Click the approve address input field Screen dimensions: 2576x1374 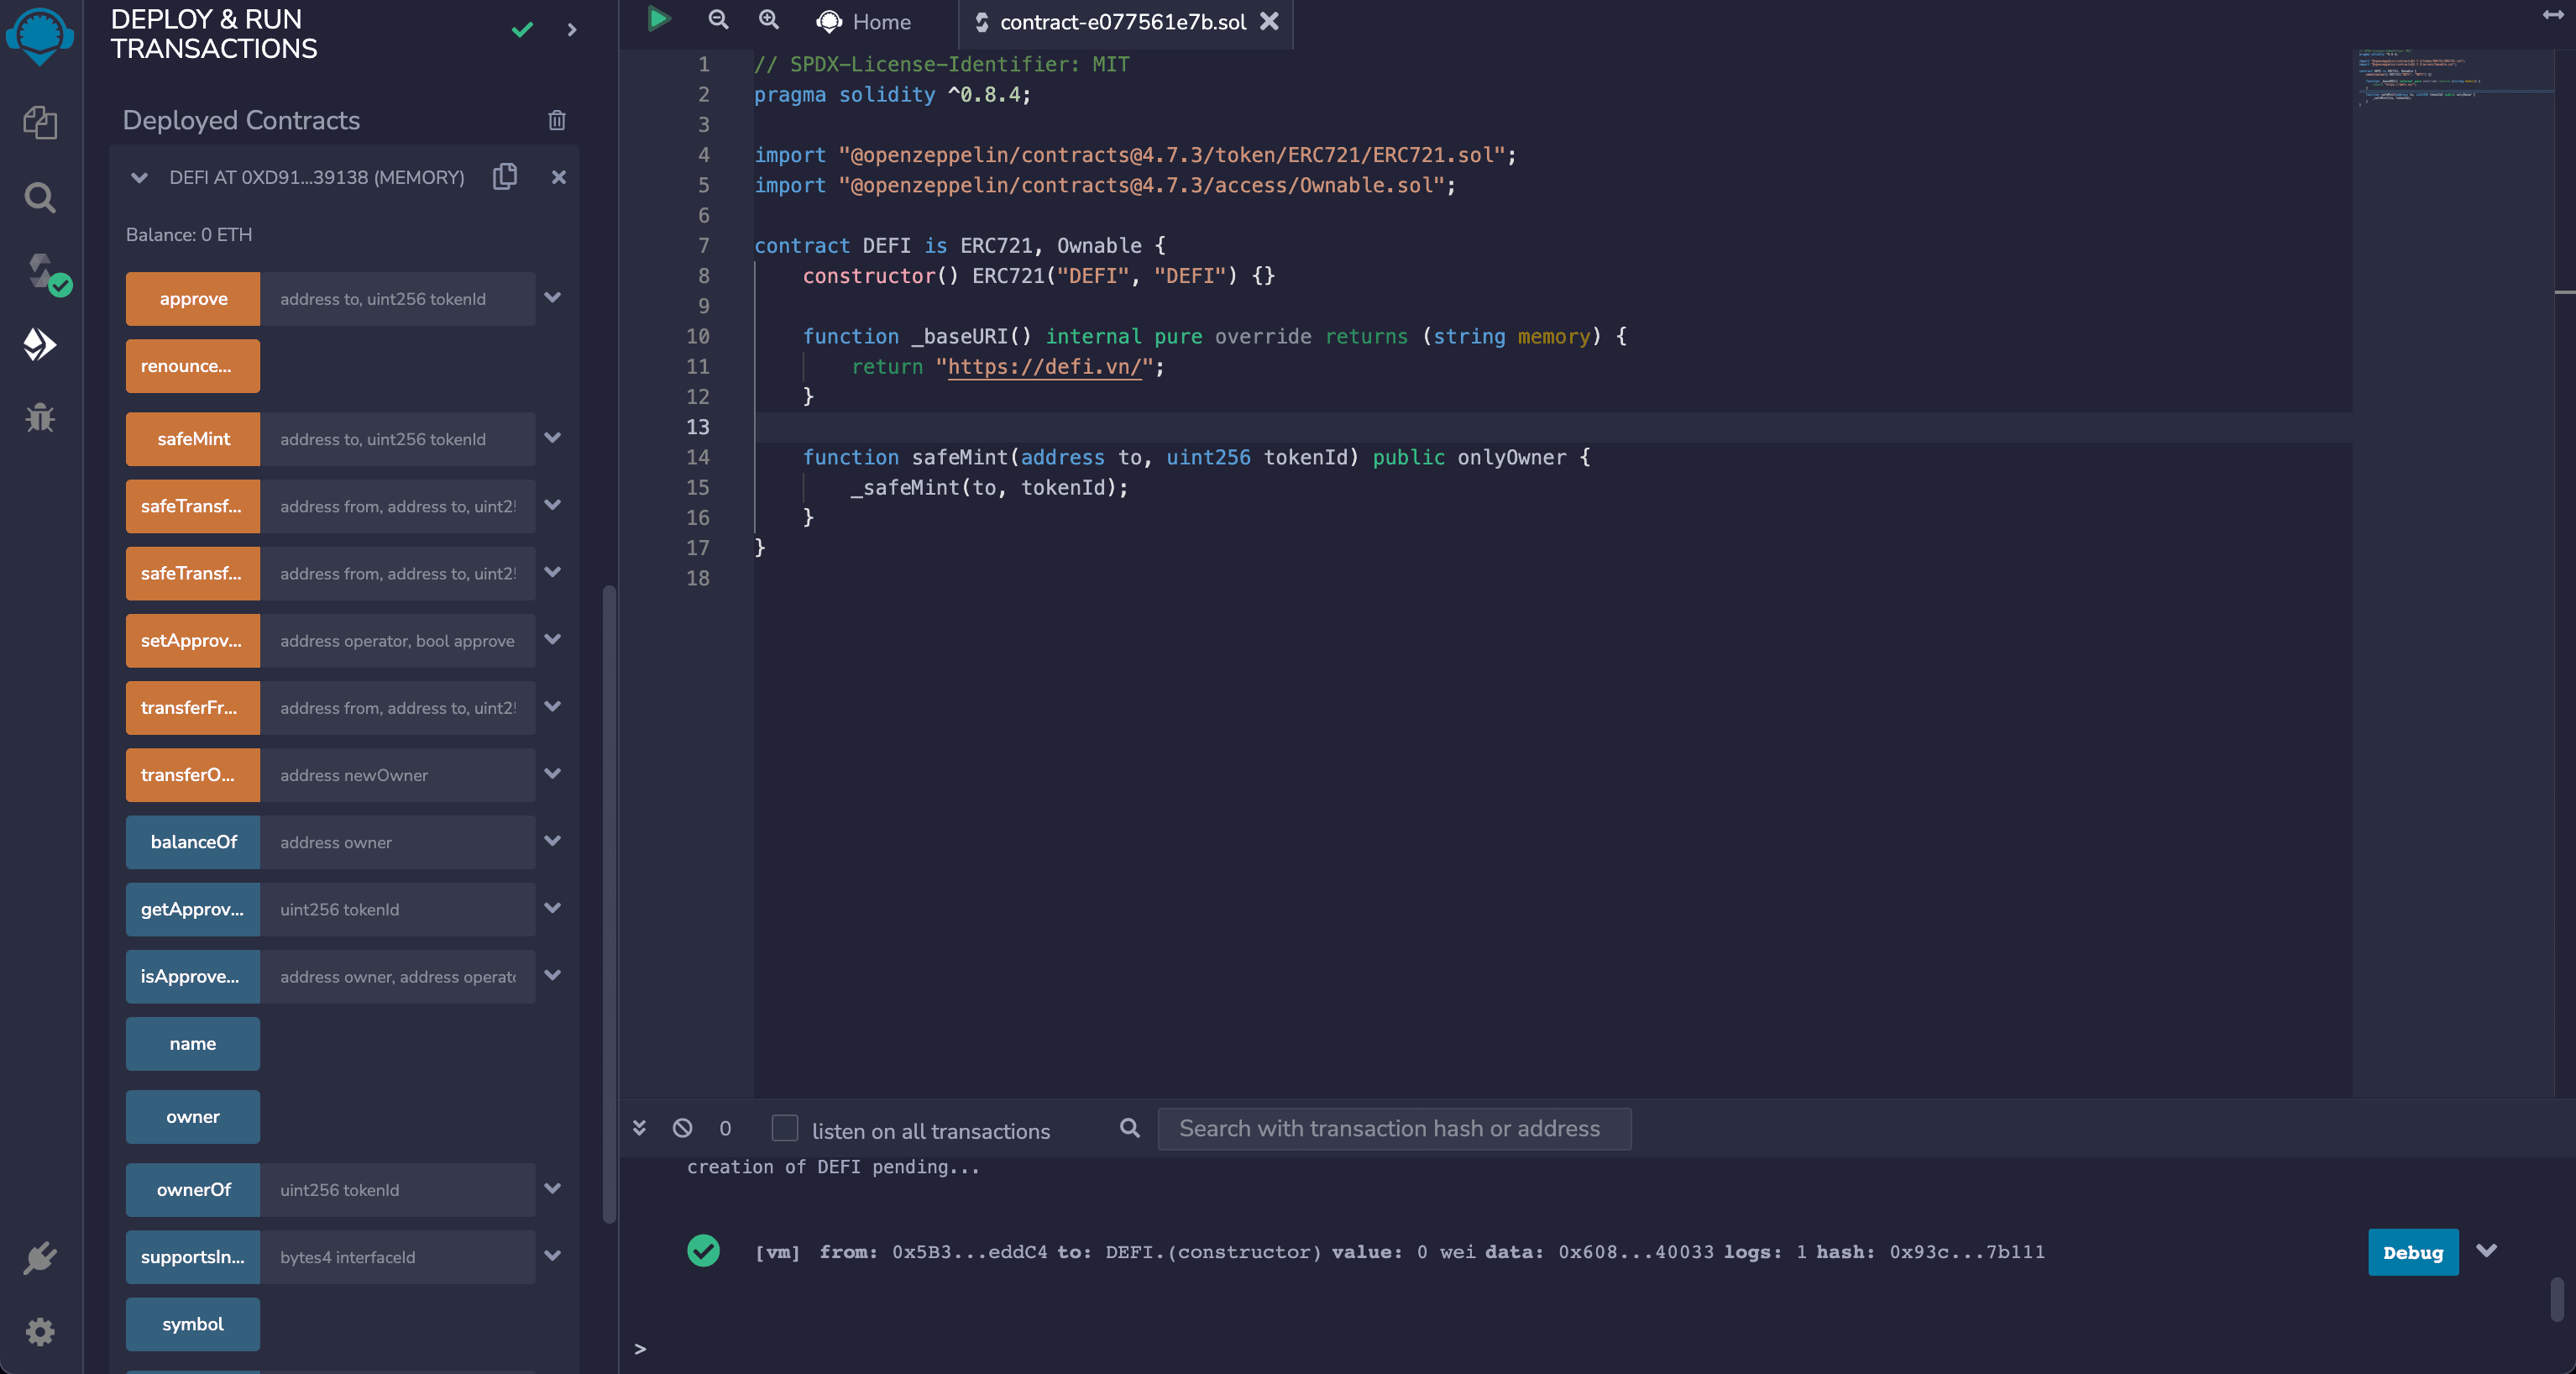[x=398, y=299]
